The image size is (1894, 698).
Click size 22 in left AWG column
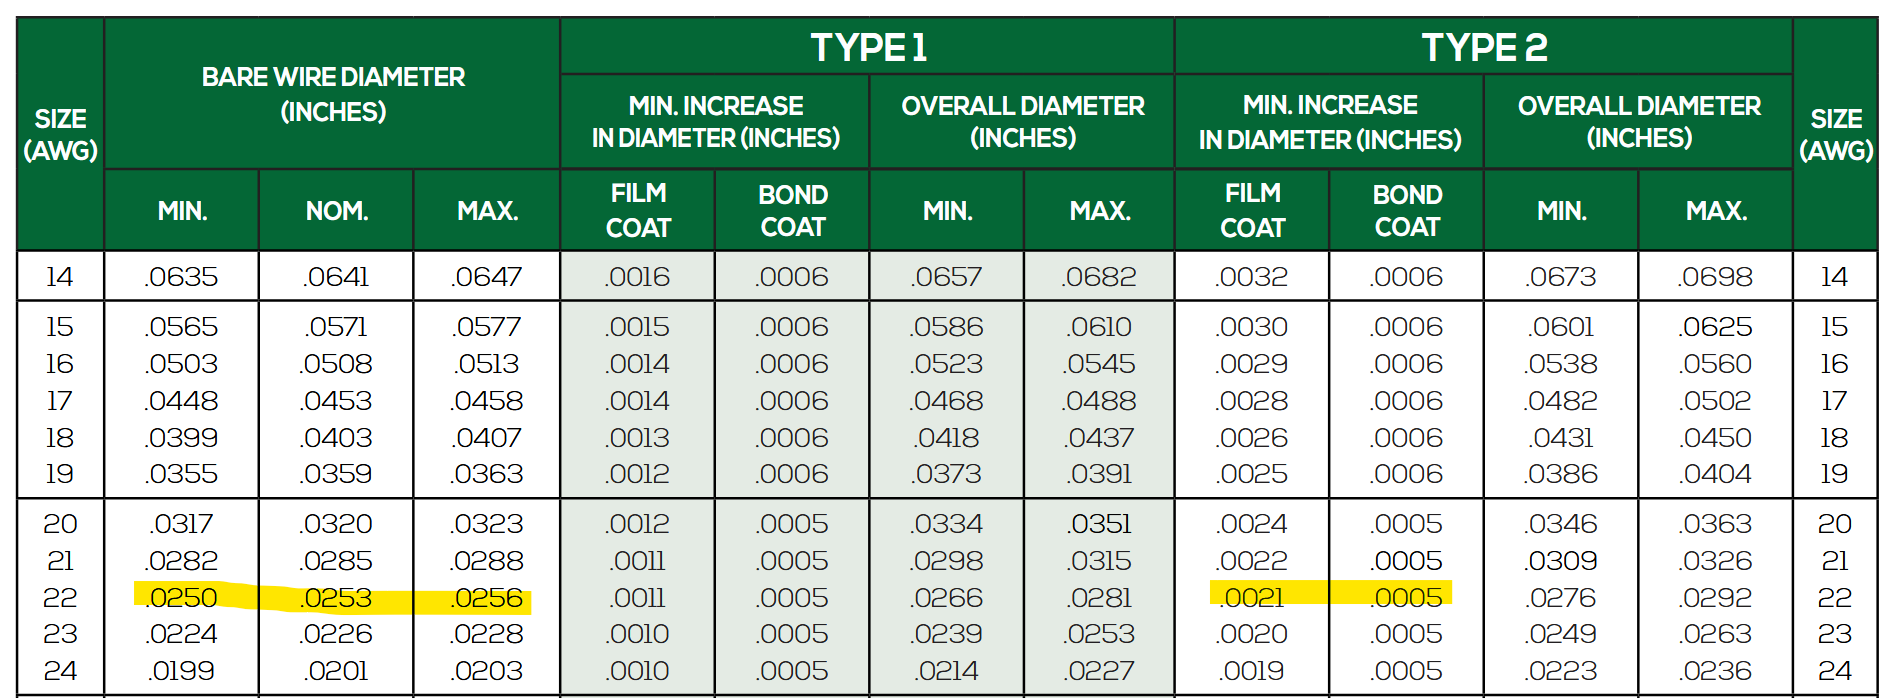(60, 598)
